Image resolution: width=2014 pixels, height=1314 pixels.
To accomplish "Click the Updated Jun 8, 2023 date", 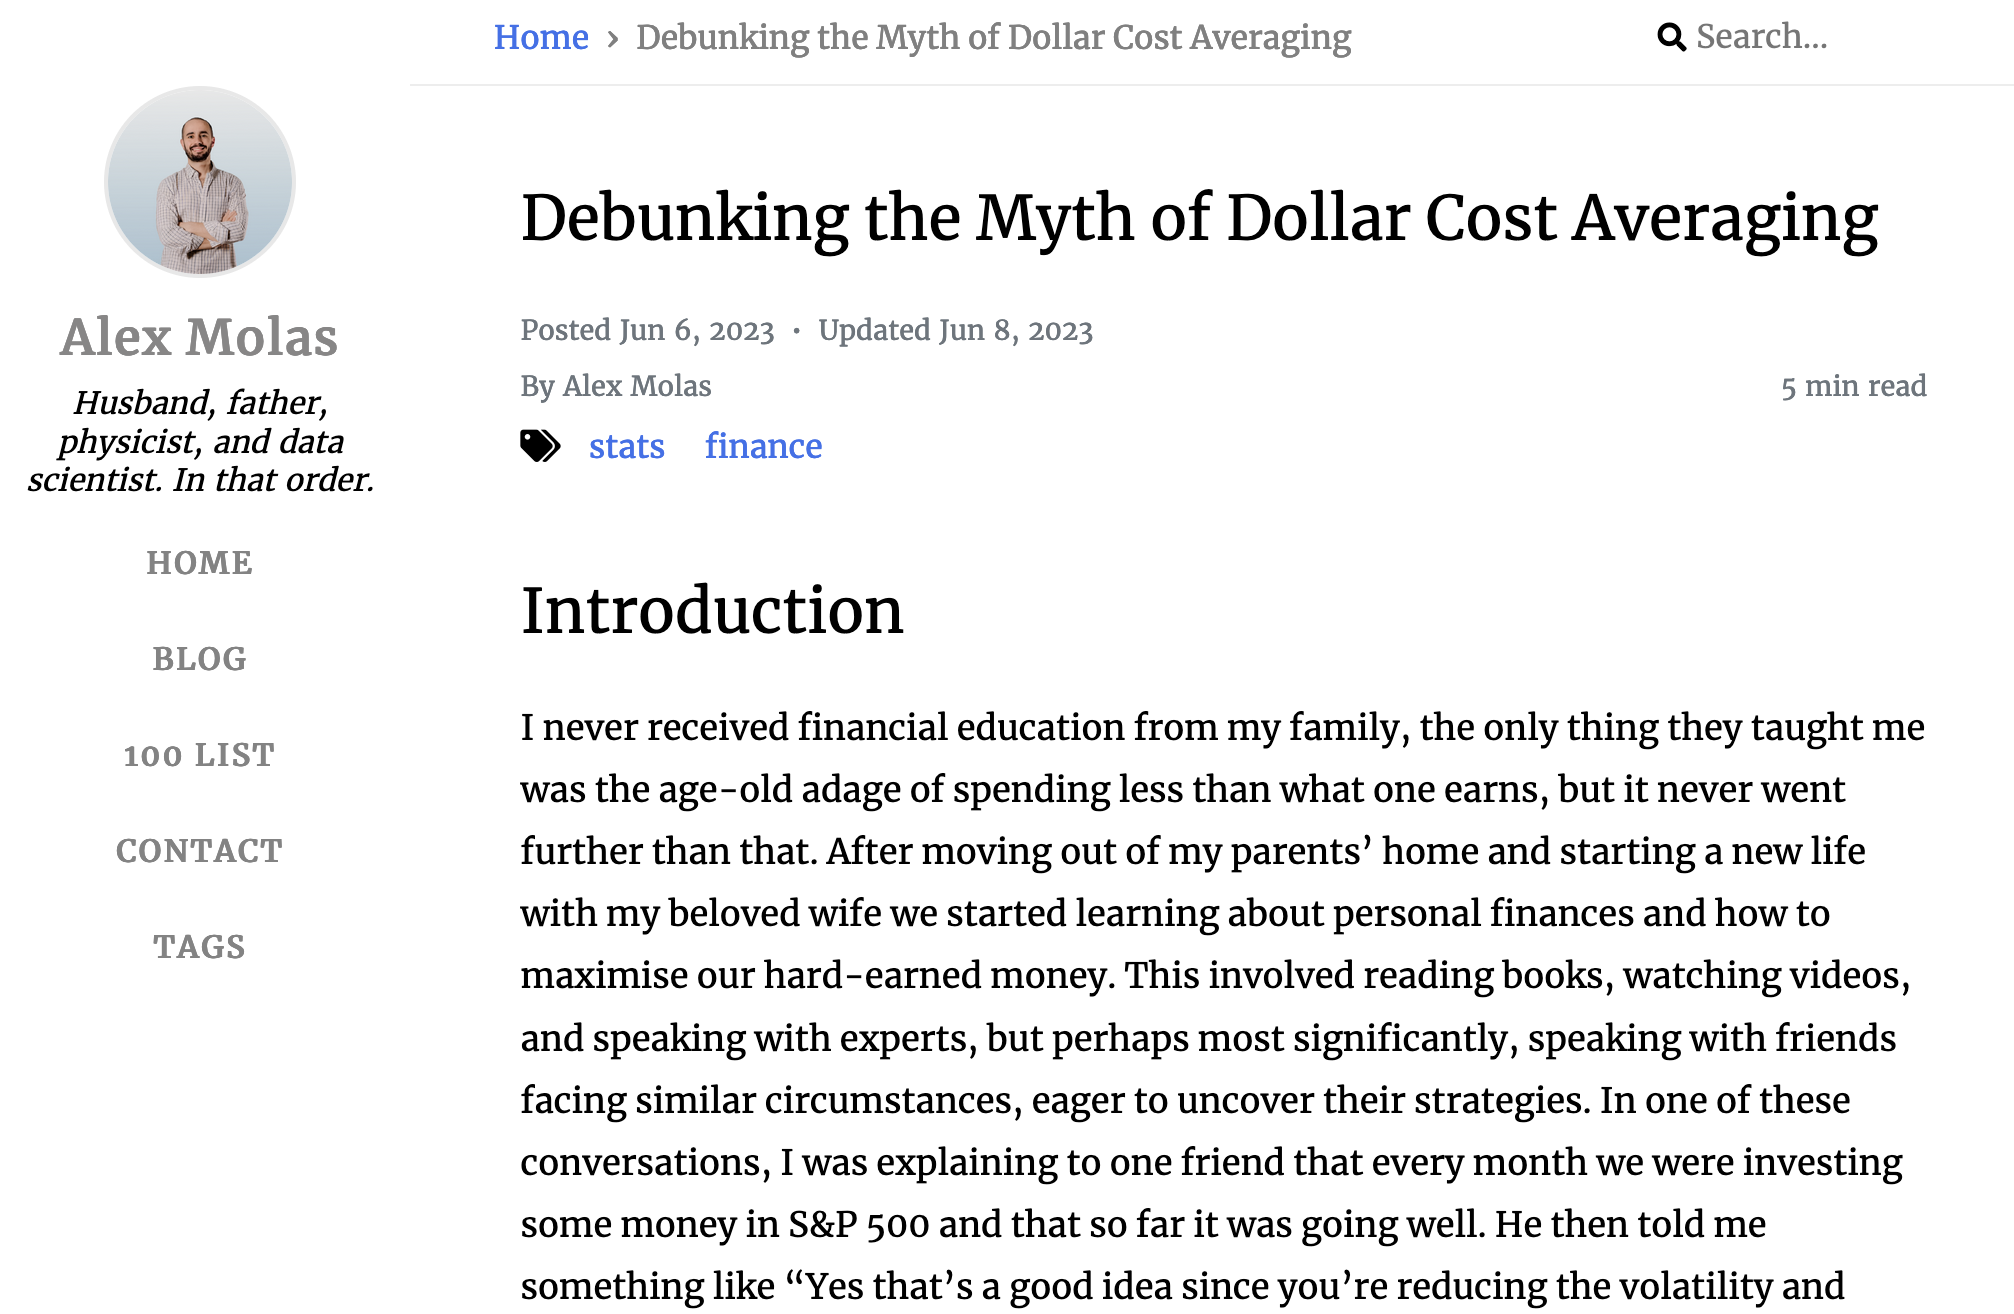I will point(956,330).
